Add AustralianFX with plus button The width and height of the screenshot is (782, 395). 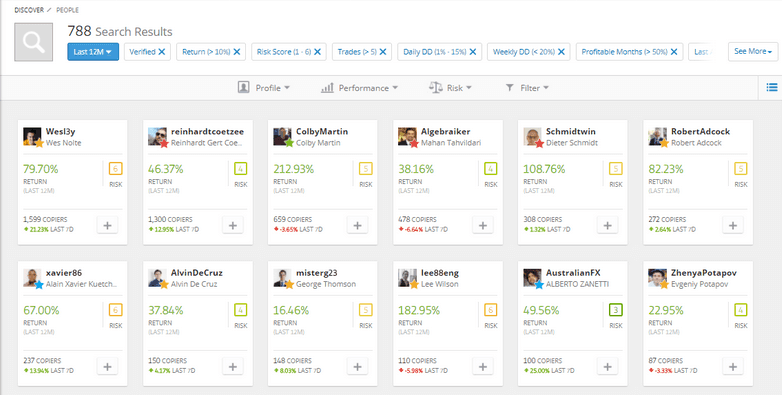(607, 367)
